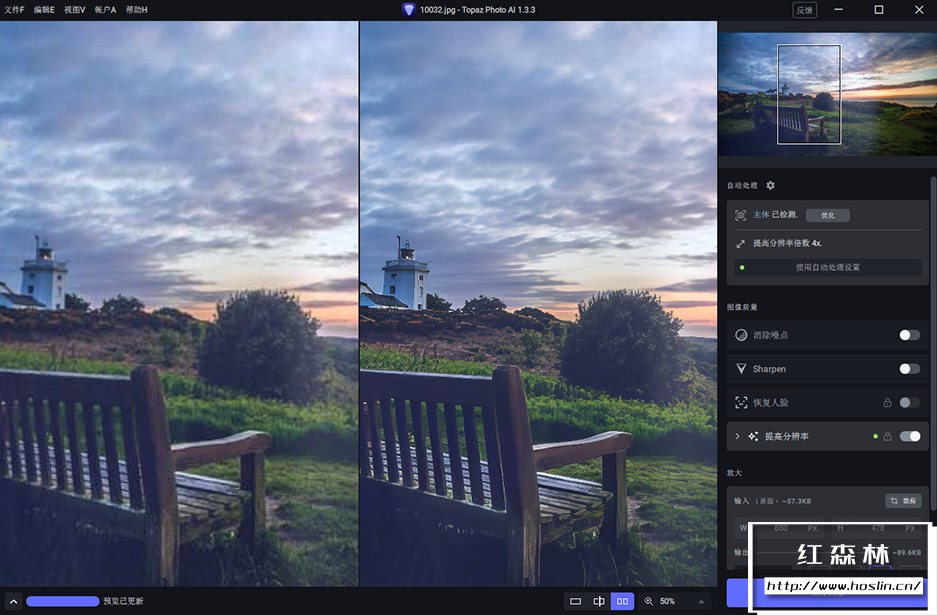Image resolution: width=937 pixels, height=615 pixels.
Task: Click the 消除噪点 denoise icon
Action: click(x=741, y=335)
